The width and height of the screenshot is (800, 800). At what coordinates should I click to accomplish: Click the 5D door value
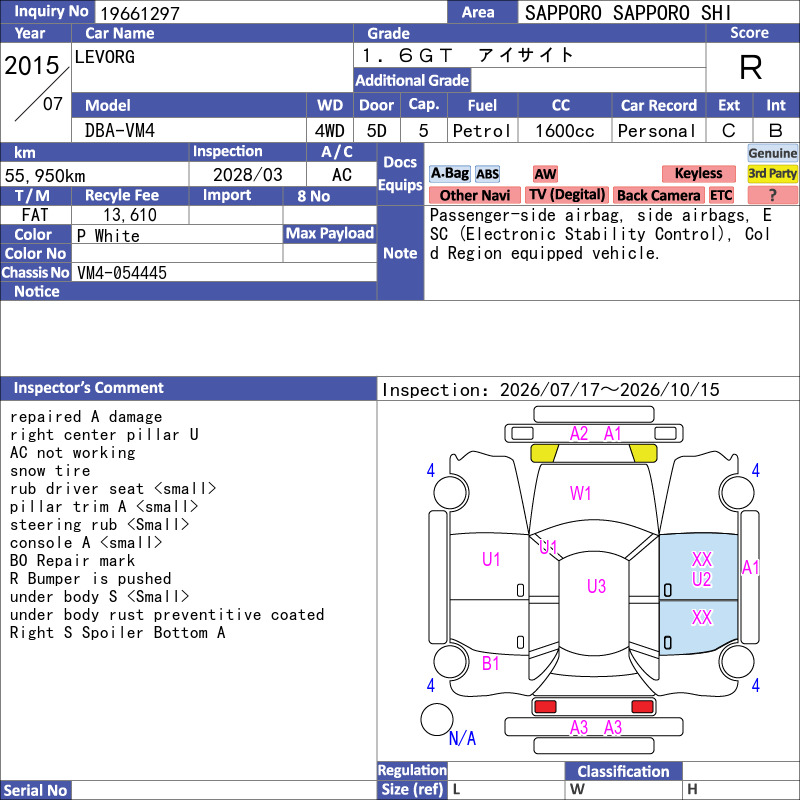pos(377,131)
